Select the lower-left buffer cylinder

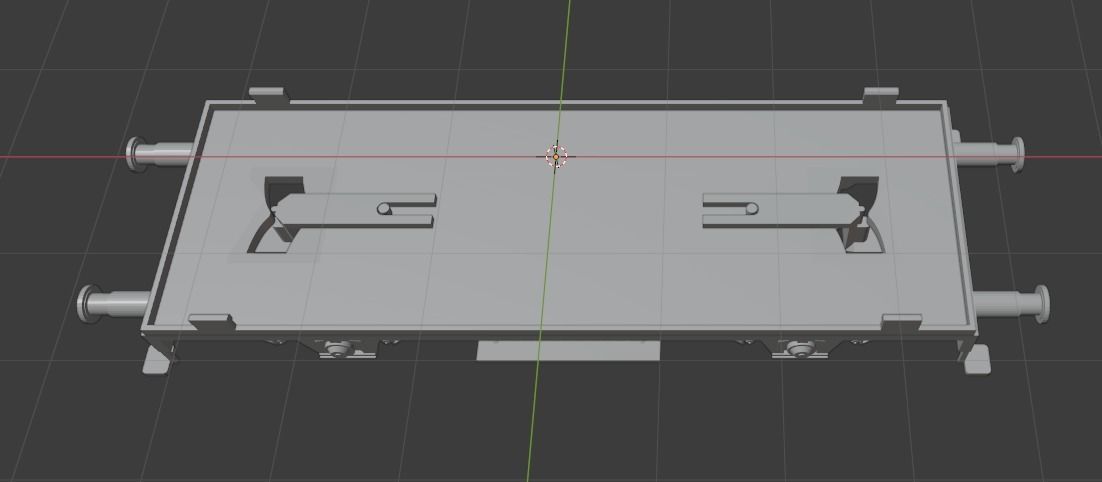(115, 304)
